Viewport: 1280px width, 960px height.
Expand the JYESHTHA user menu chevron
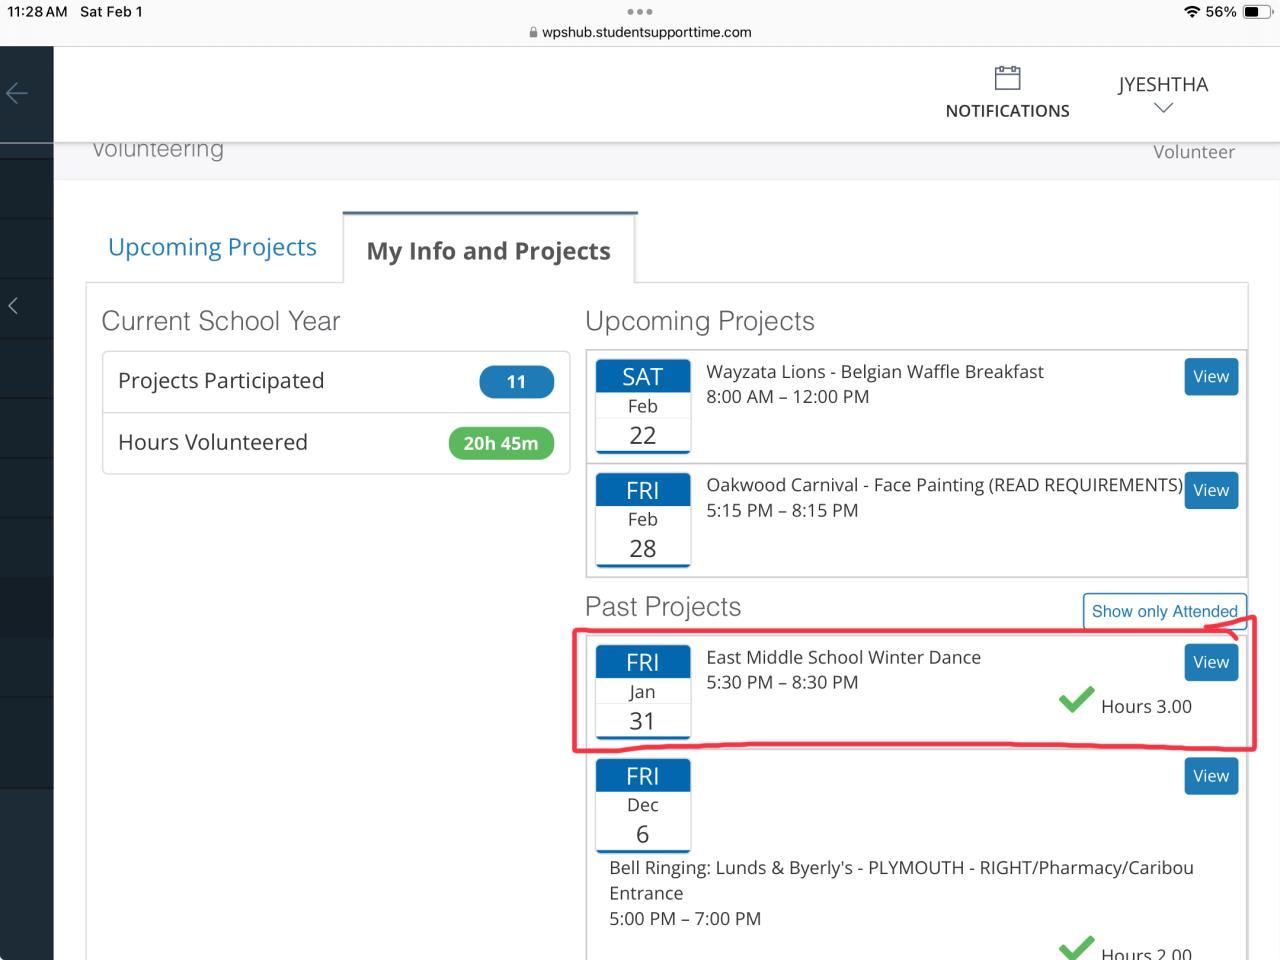tap(1163, 108)
